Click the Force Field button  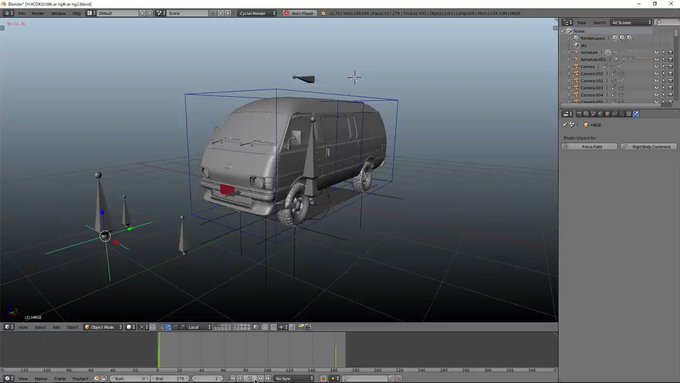[590, 147]
